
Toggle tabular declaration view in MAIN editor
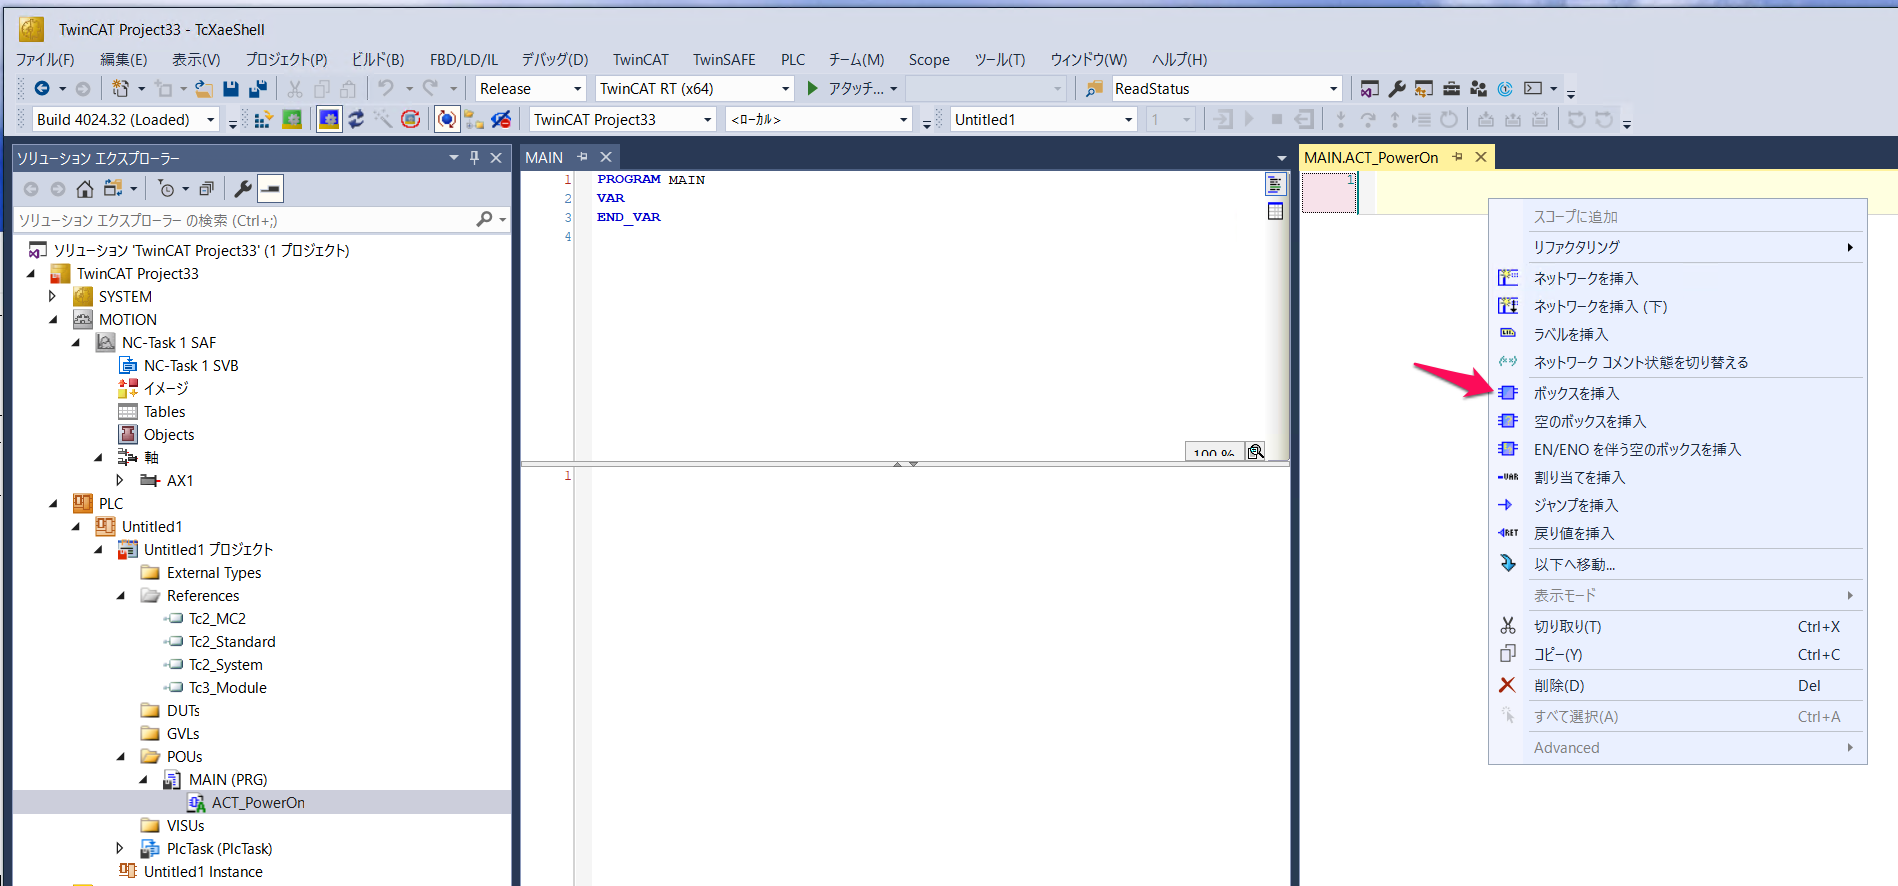[1275, 211]
